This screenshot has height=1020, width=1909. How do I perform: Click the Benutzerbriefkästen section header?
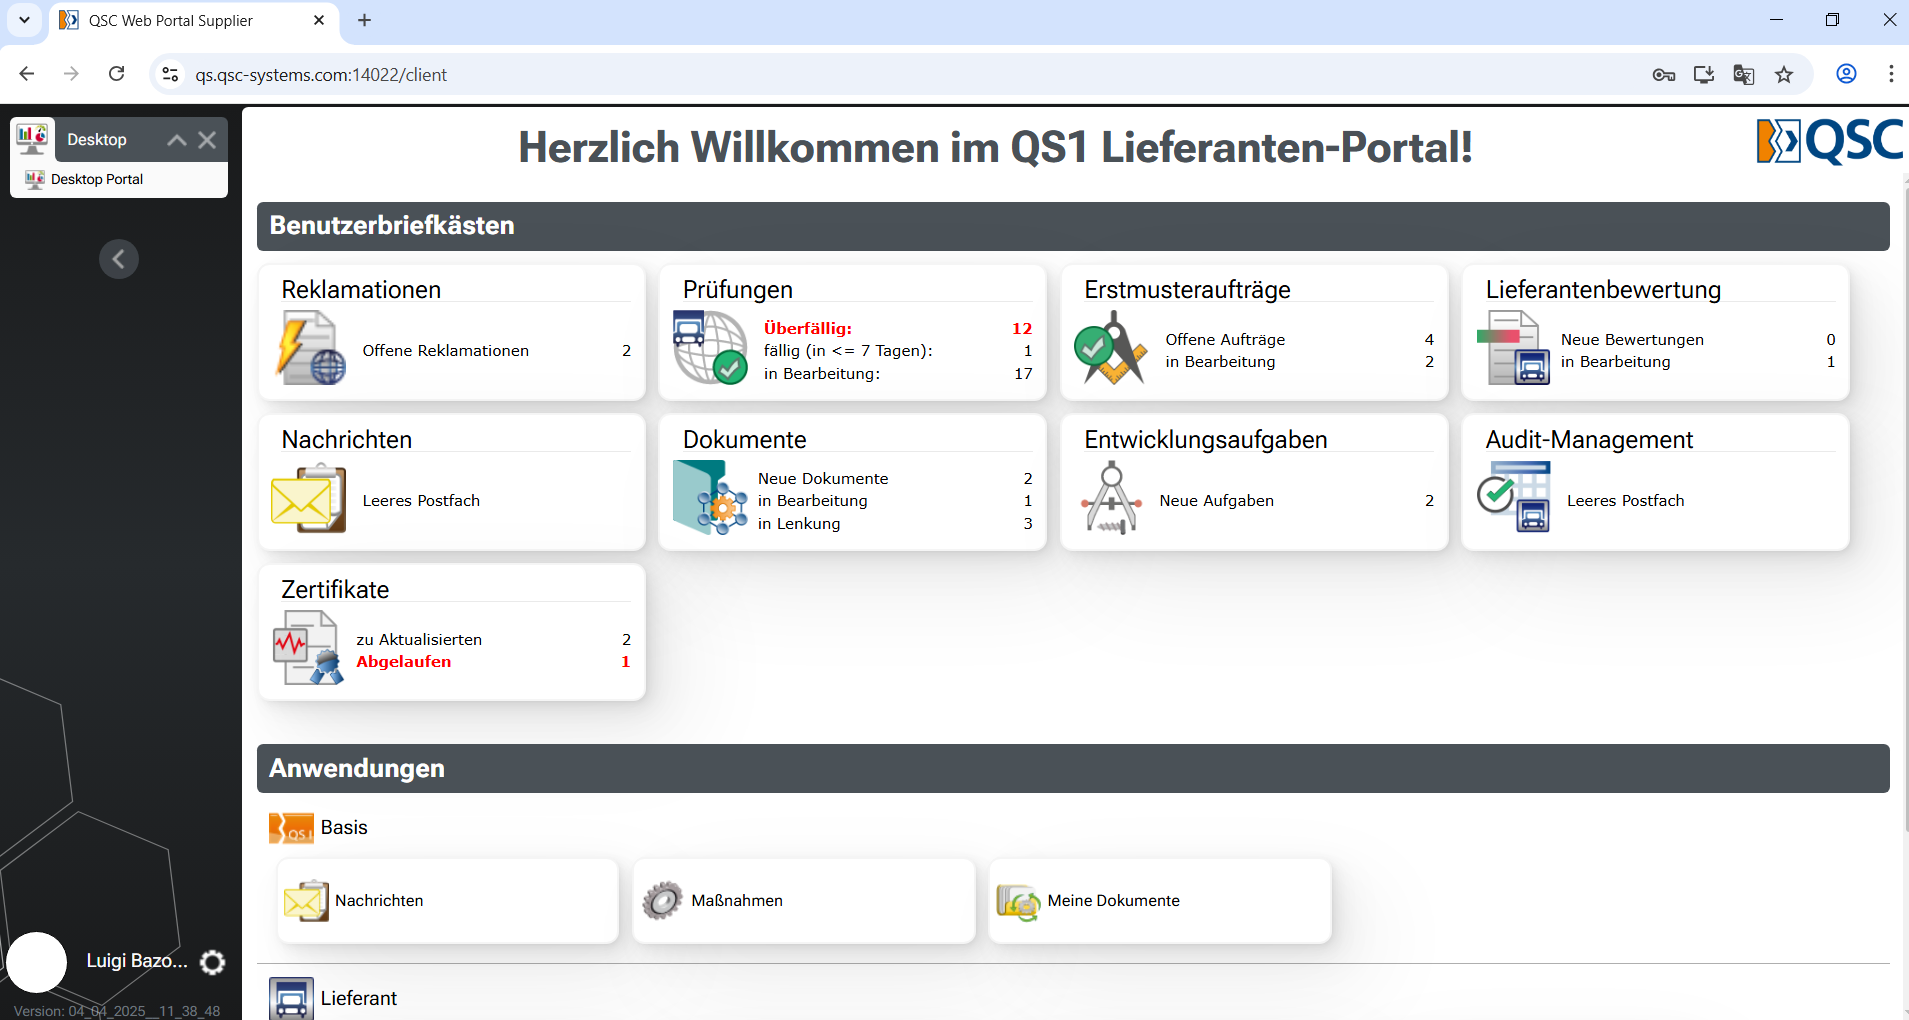pyautogui.click(x=1073, y=226)
